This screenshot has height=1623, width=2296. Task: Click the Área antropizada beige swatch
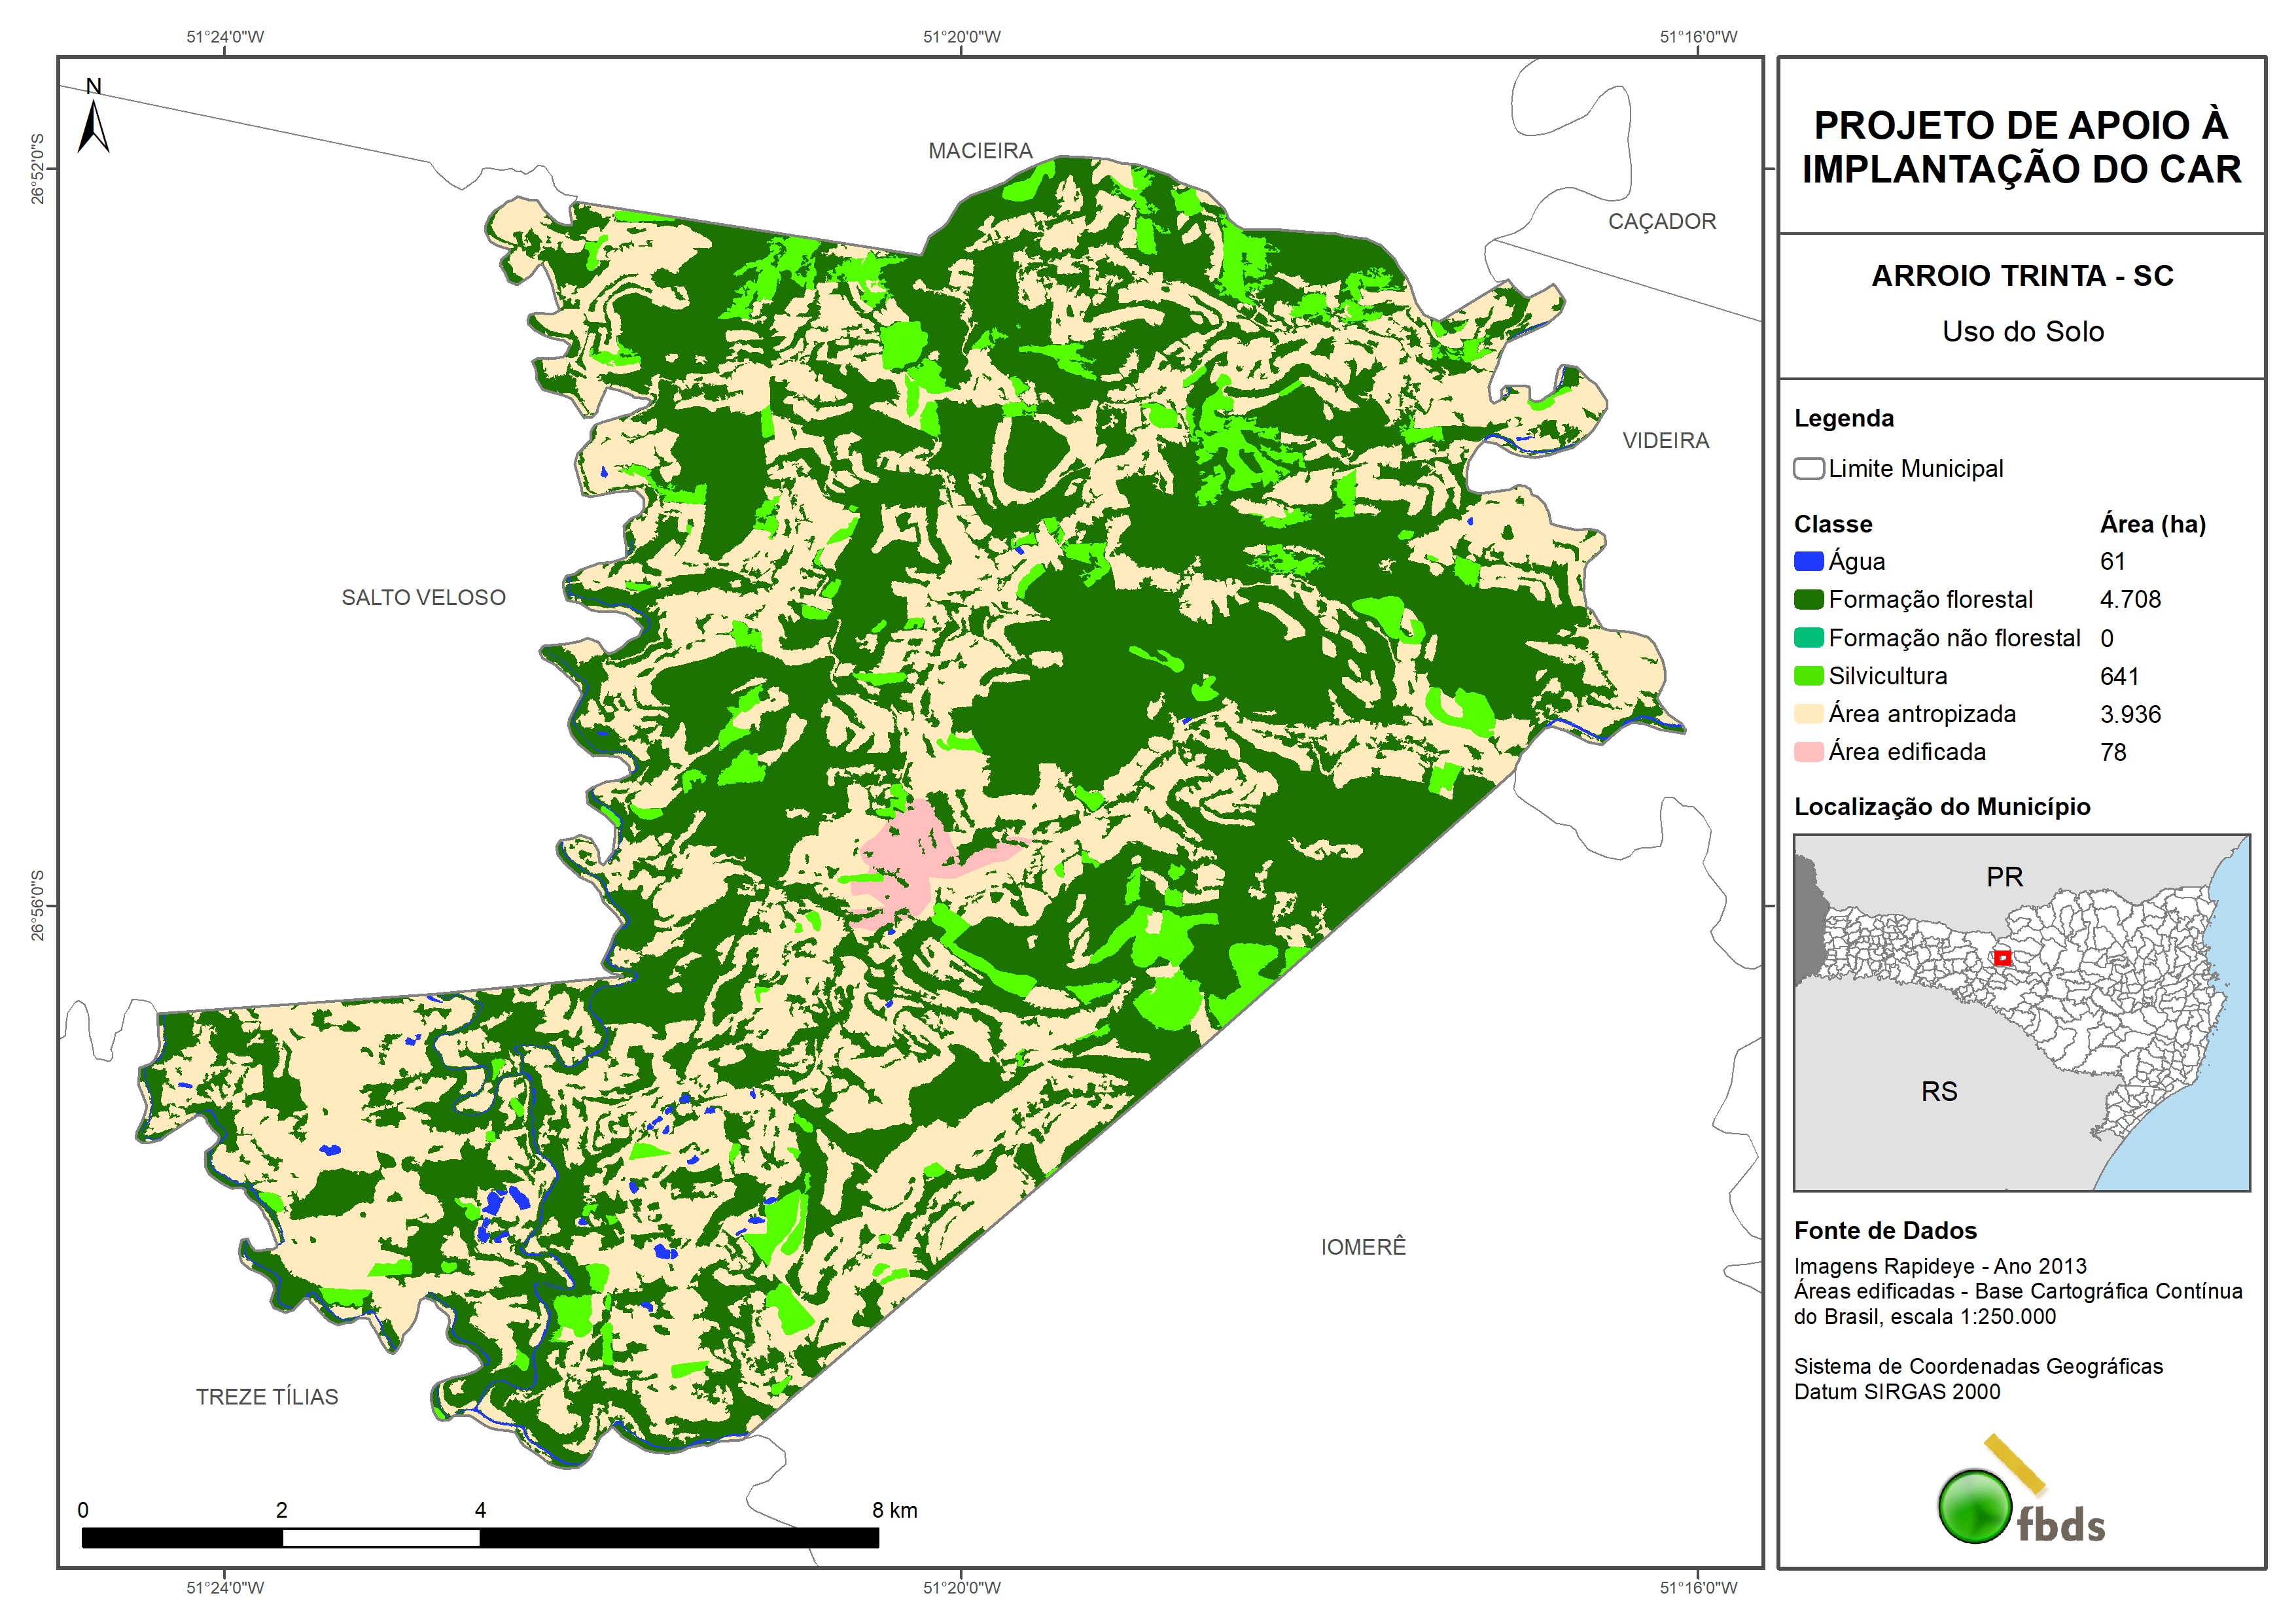tap(1808, 714)
